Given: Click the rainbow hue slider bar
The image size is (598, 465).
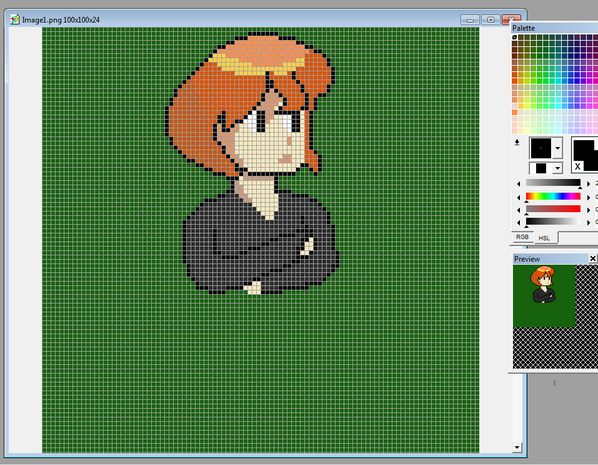Looking at the screenshot, I should coord(553,196).
